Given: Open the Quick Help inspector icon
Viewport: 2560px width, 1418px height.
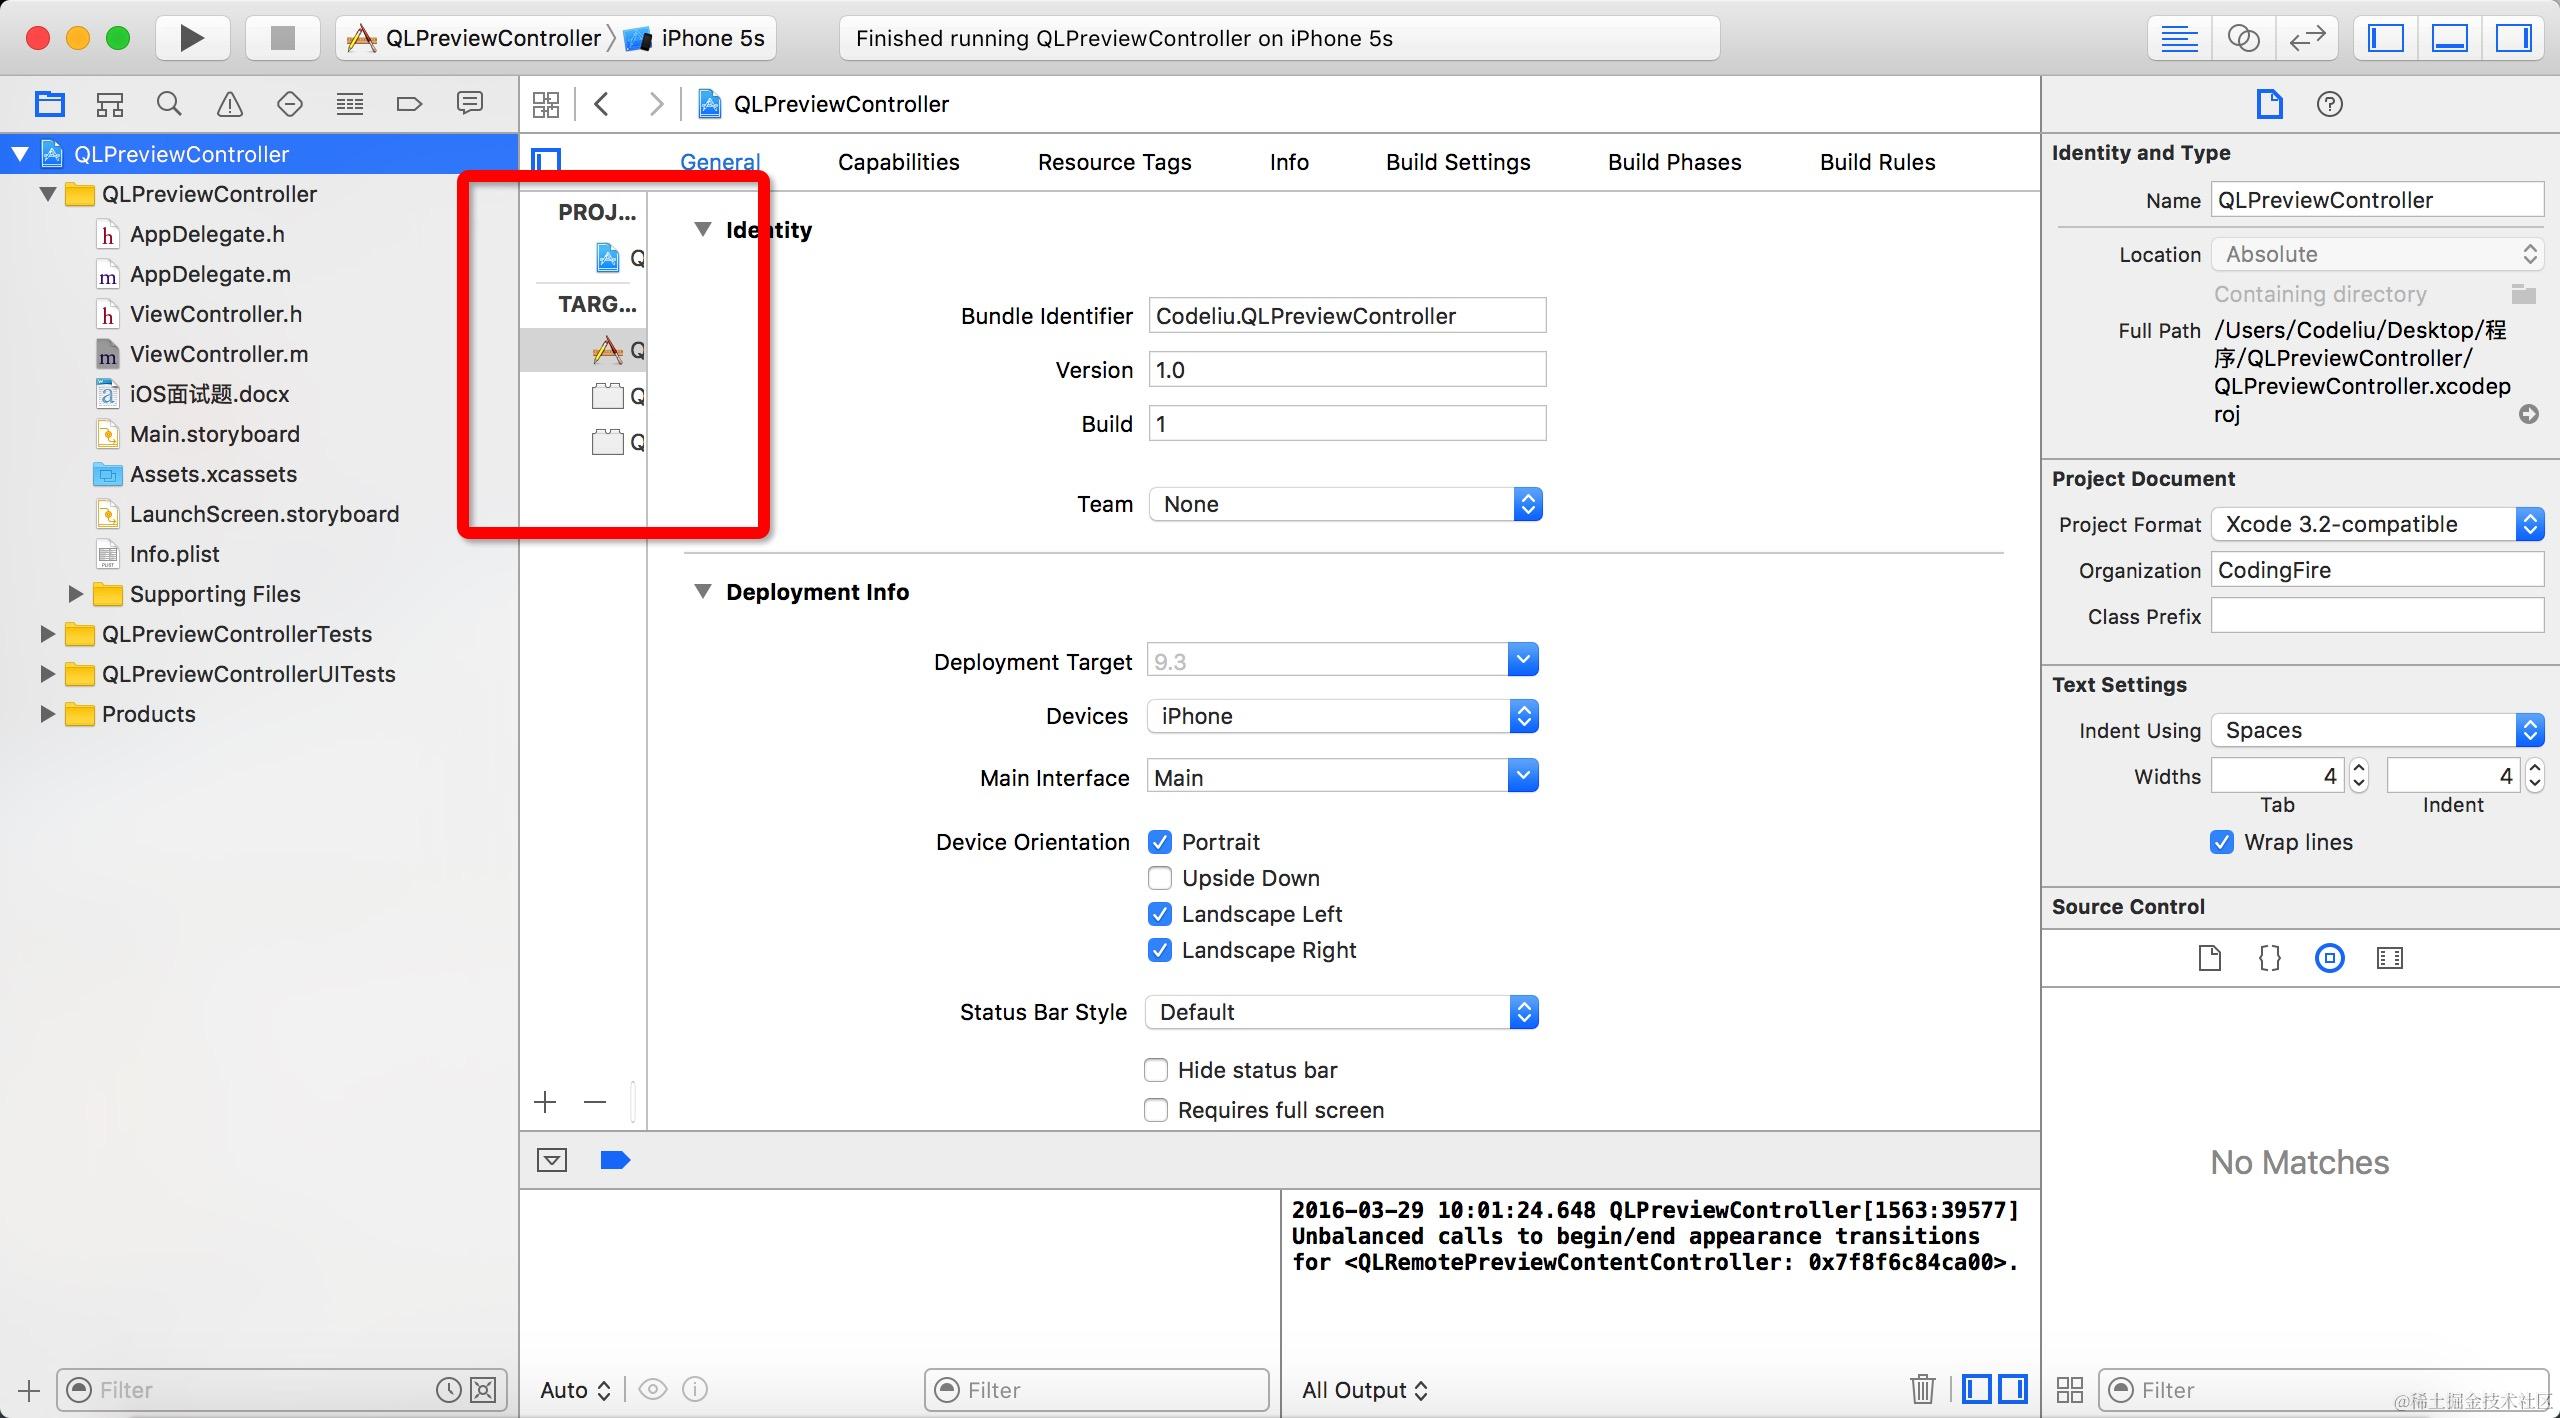Looking at the screenshot, I should (2329, 104).
